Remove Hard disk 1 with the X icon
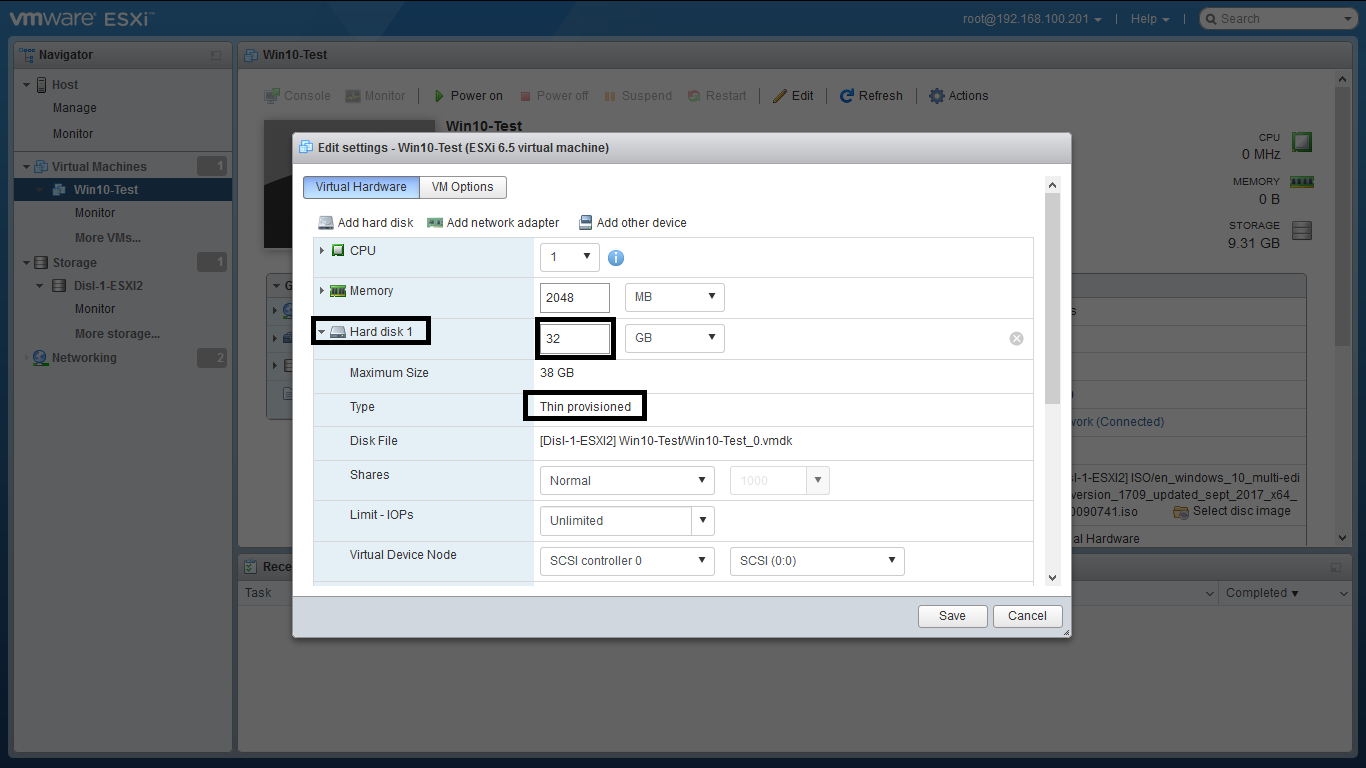 tap(1016, 338)
